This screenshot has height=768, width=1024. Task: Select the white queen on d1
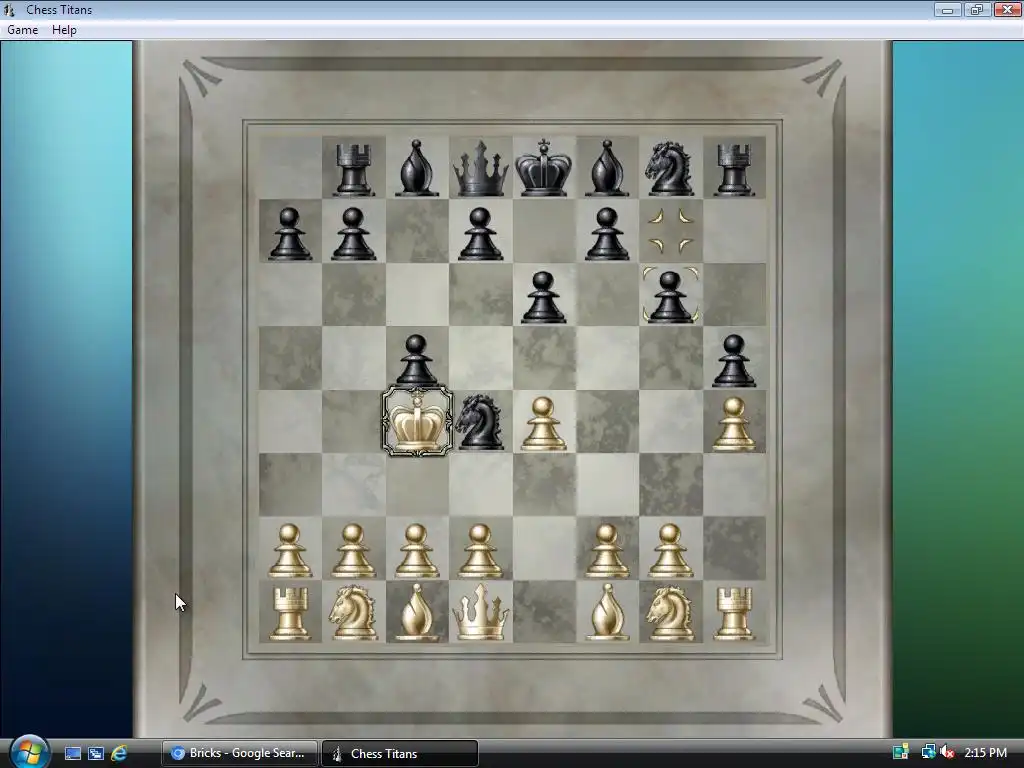480,613
